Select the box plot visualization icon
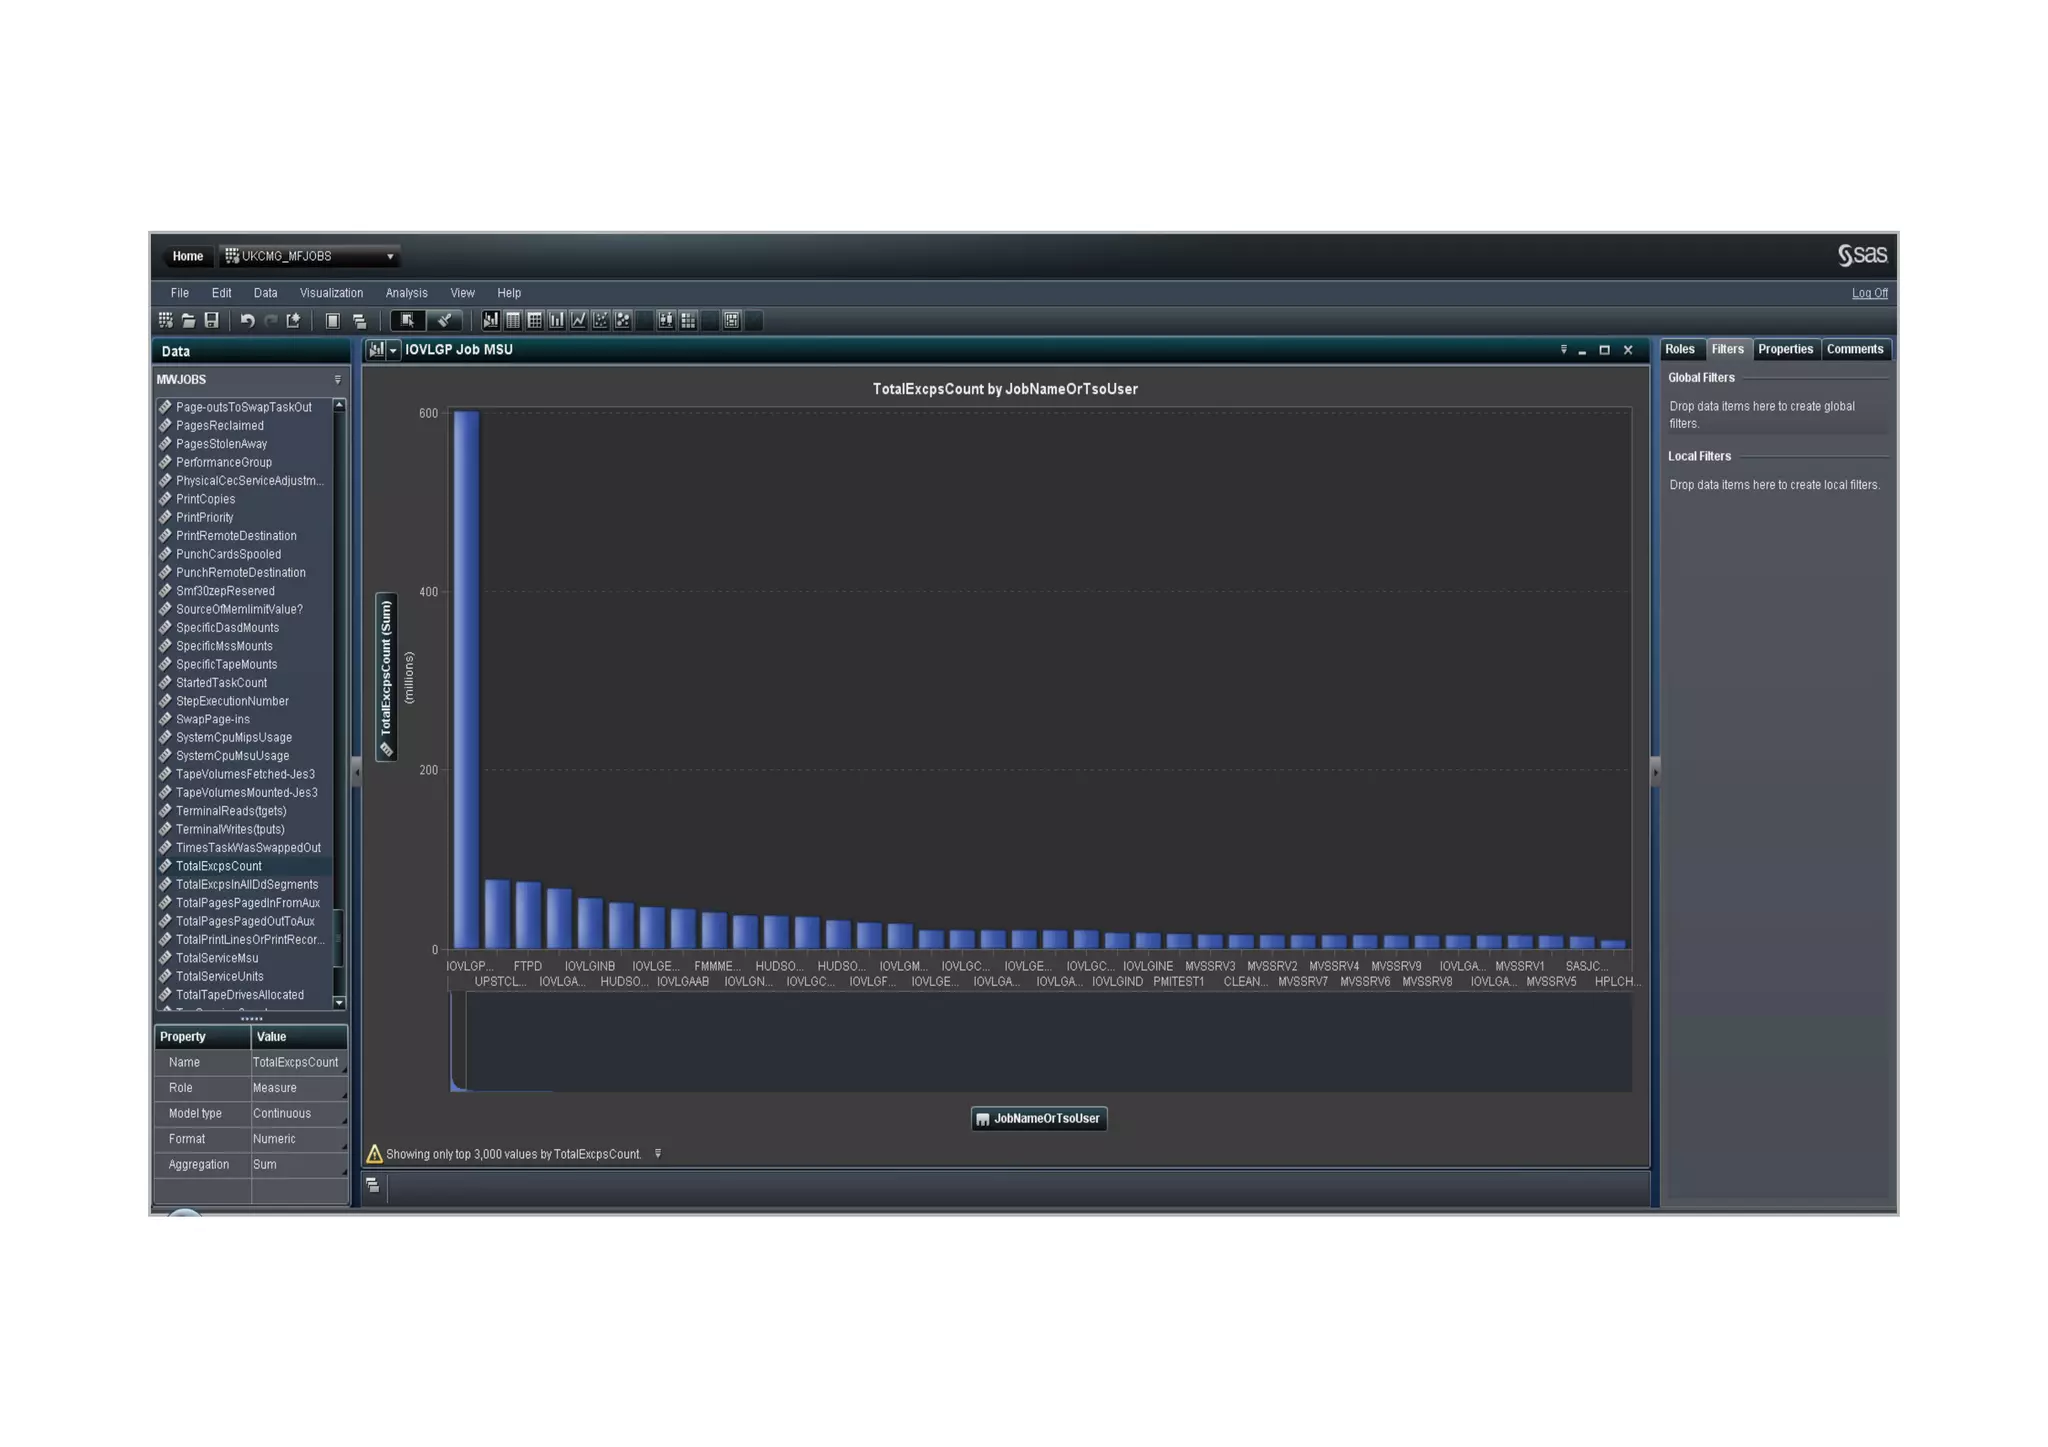Screen dimensions: 2048x1447 click(x=666, y=320)
